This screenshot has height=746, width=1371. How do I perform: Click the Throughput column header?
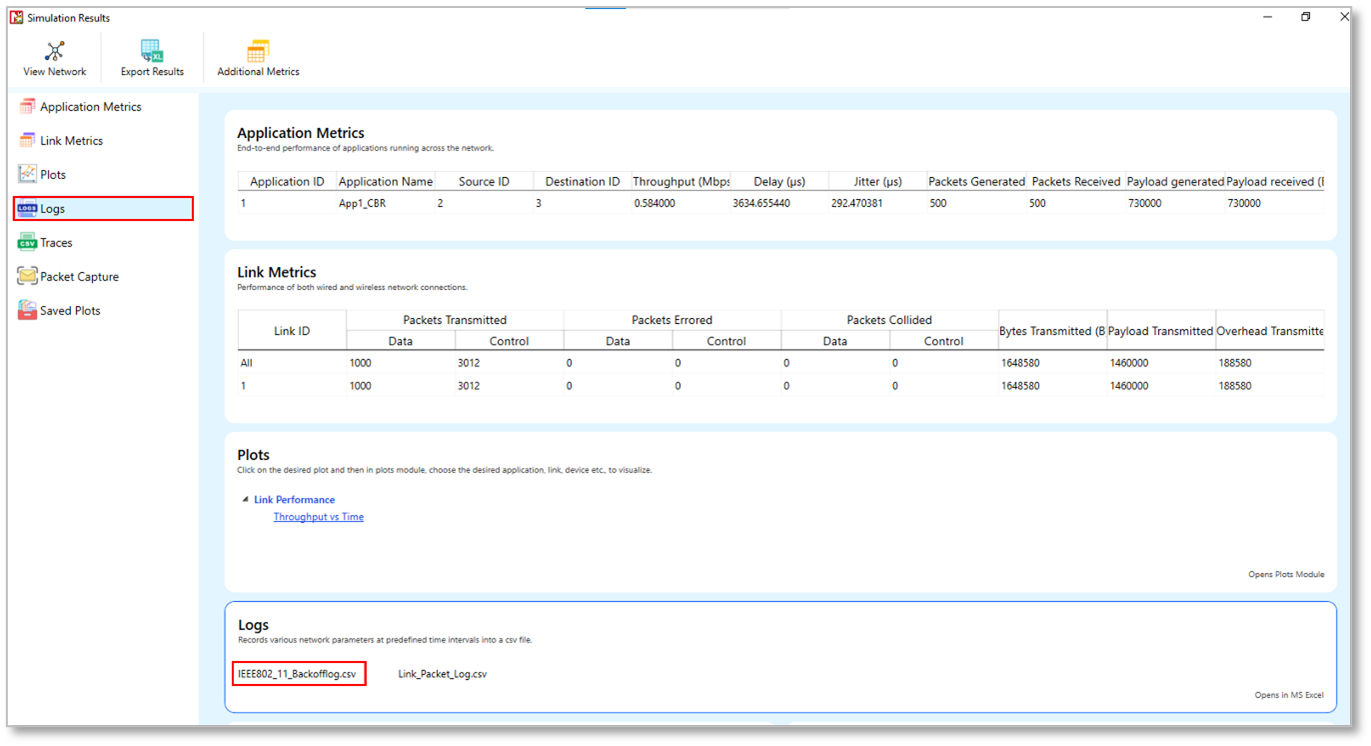pyautogui.click(x=681, y=182)
